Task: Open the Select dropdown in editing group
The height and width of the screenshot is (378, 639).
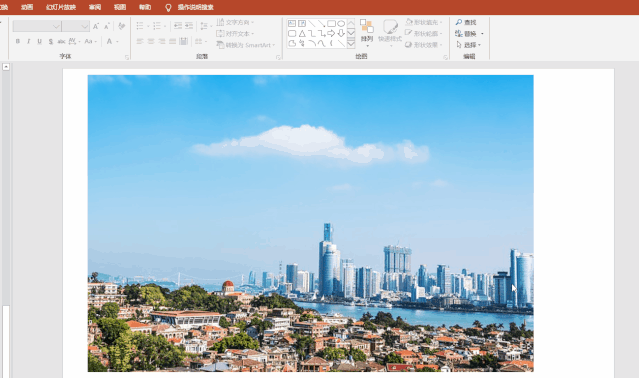Action: click(469, 45)
